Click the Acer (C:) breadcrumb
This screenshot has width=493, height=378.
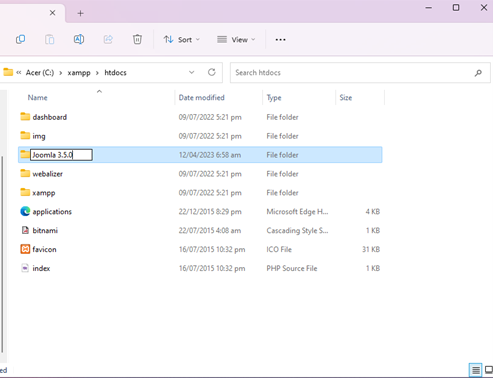[40, 73]
